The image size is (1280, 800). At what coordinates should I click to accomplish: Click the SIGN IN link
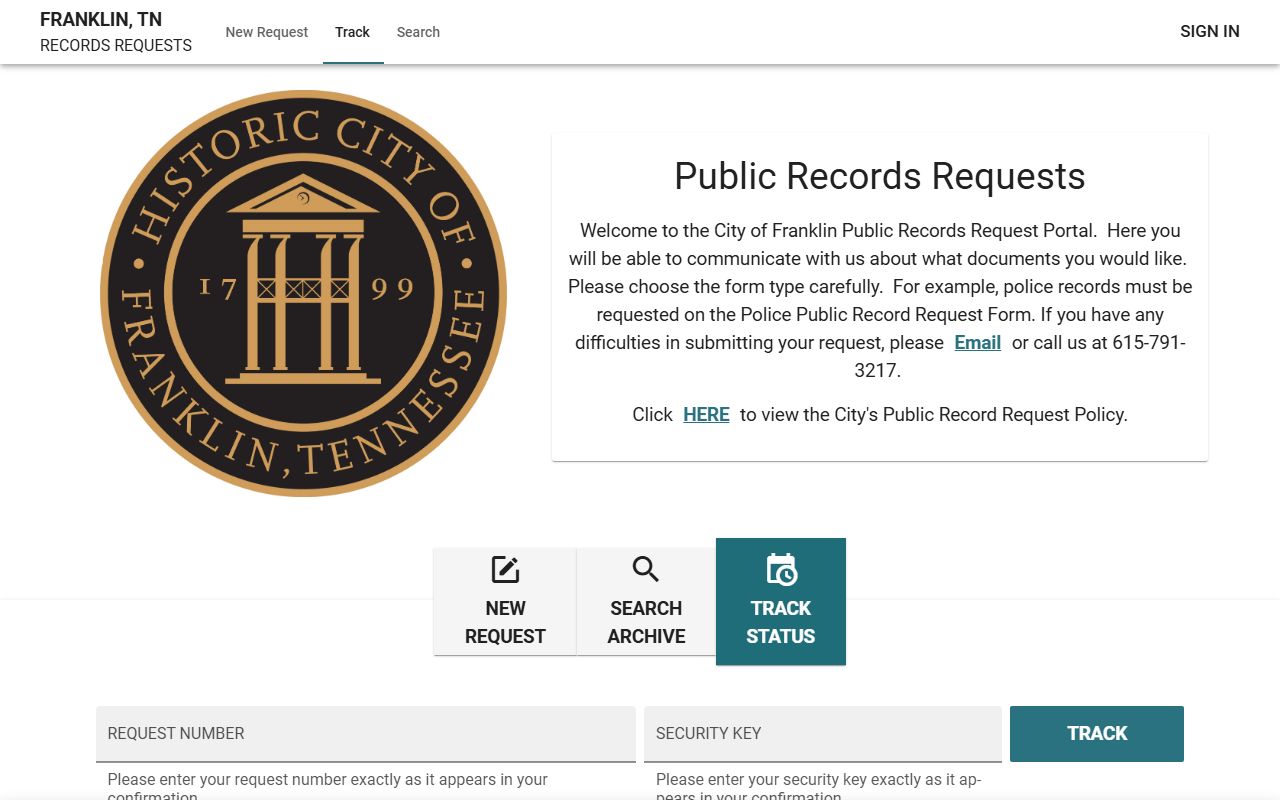click(x=1210, y=31)
